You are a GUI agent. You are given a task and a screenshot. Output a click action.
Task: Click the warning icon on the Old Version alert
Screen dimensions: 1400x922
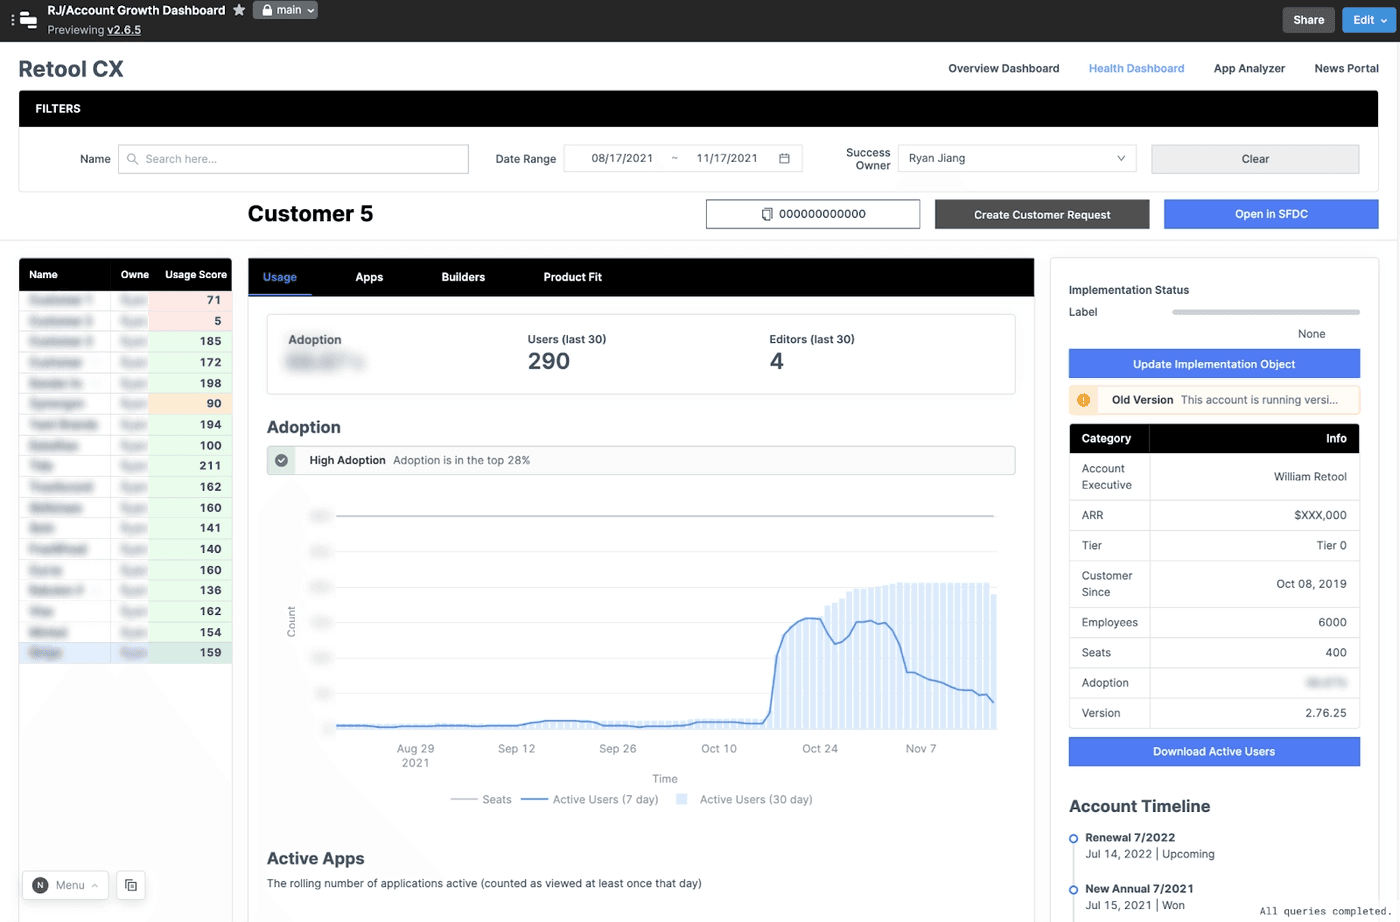(1083, 399)
